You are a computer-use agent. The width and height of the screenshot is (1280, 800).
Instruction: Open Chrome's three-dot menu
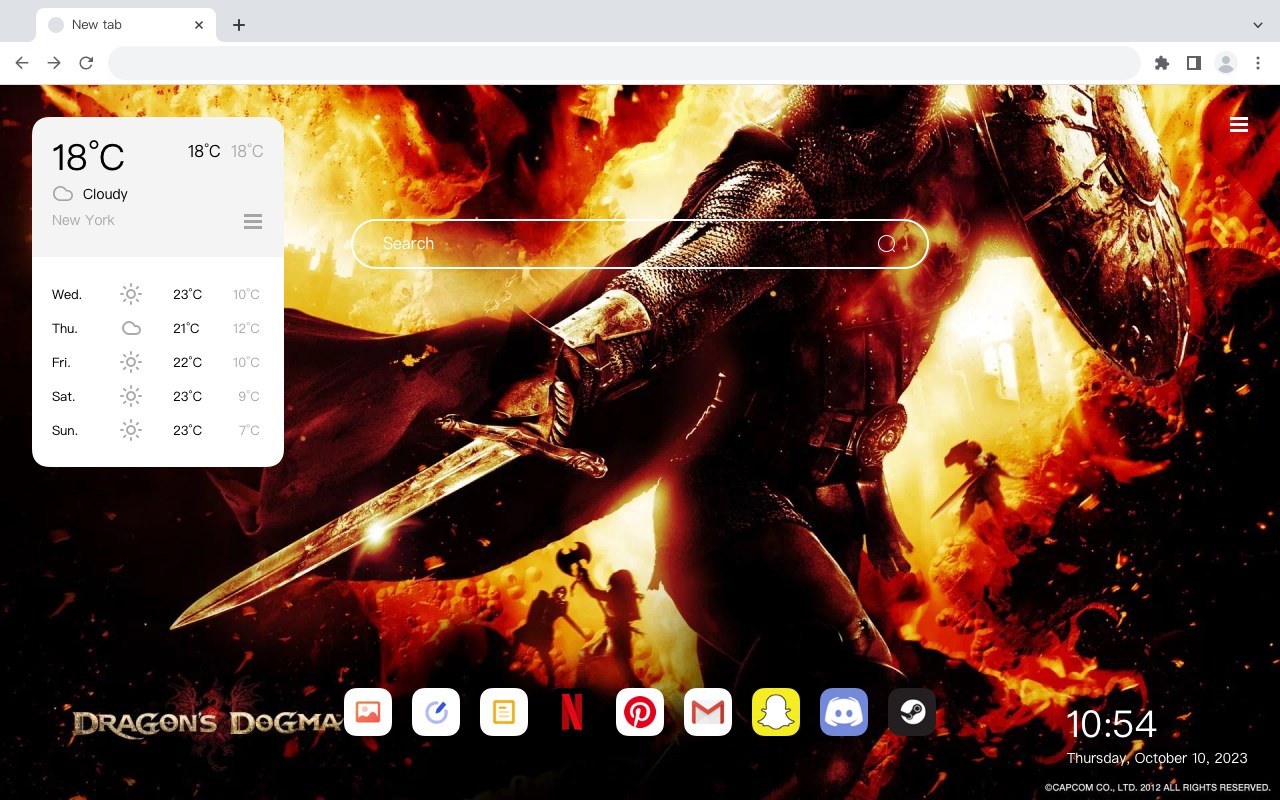click(x=1258, y=63)
